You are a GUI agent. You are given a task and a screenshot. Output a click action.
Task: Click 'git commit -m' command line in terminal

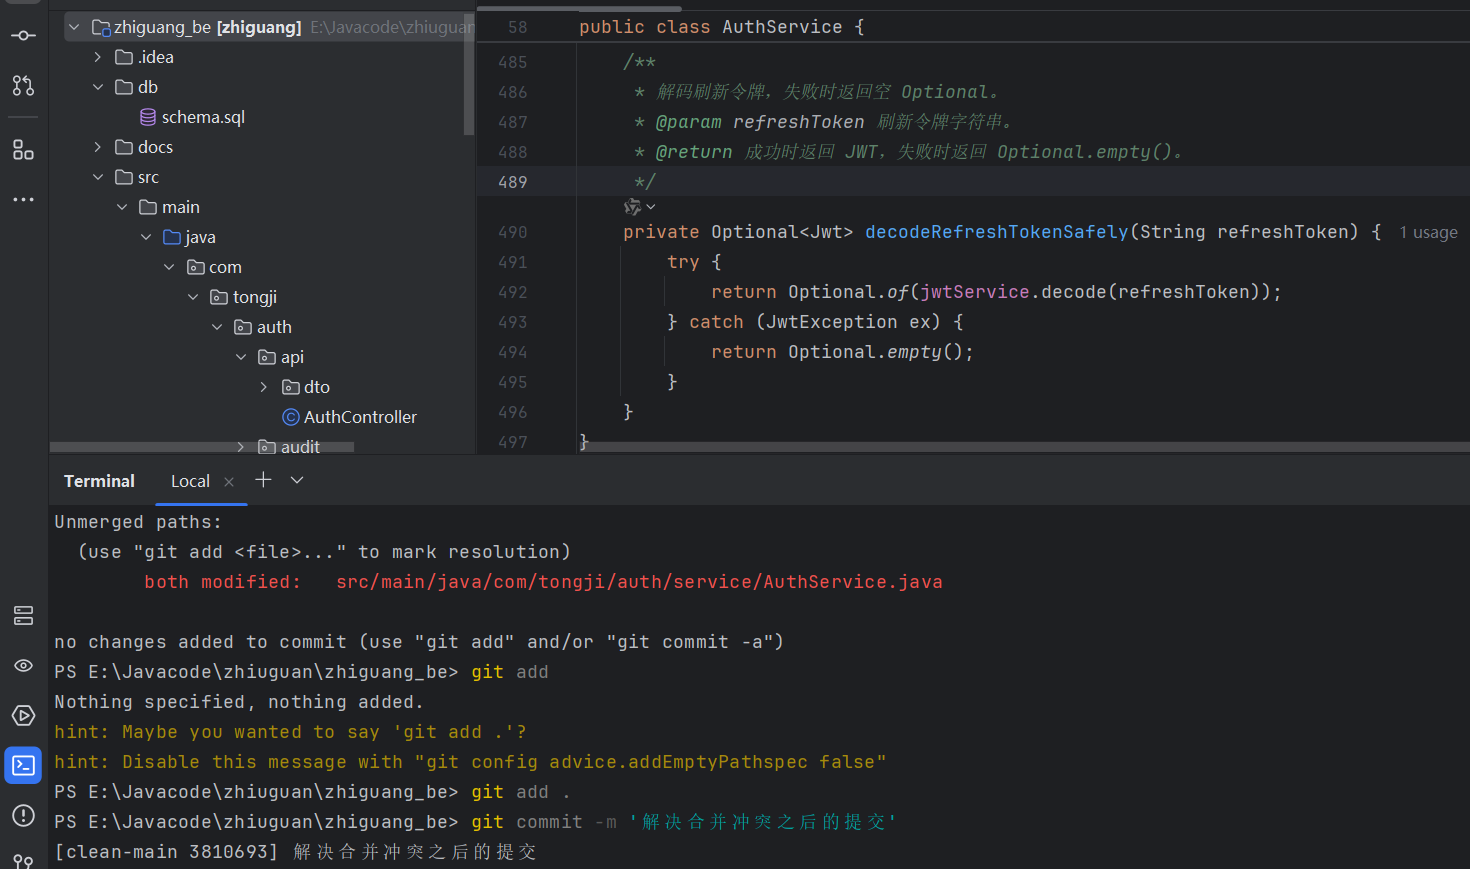[684, 822]
